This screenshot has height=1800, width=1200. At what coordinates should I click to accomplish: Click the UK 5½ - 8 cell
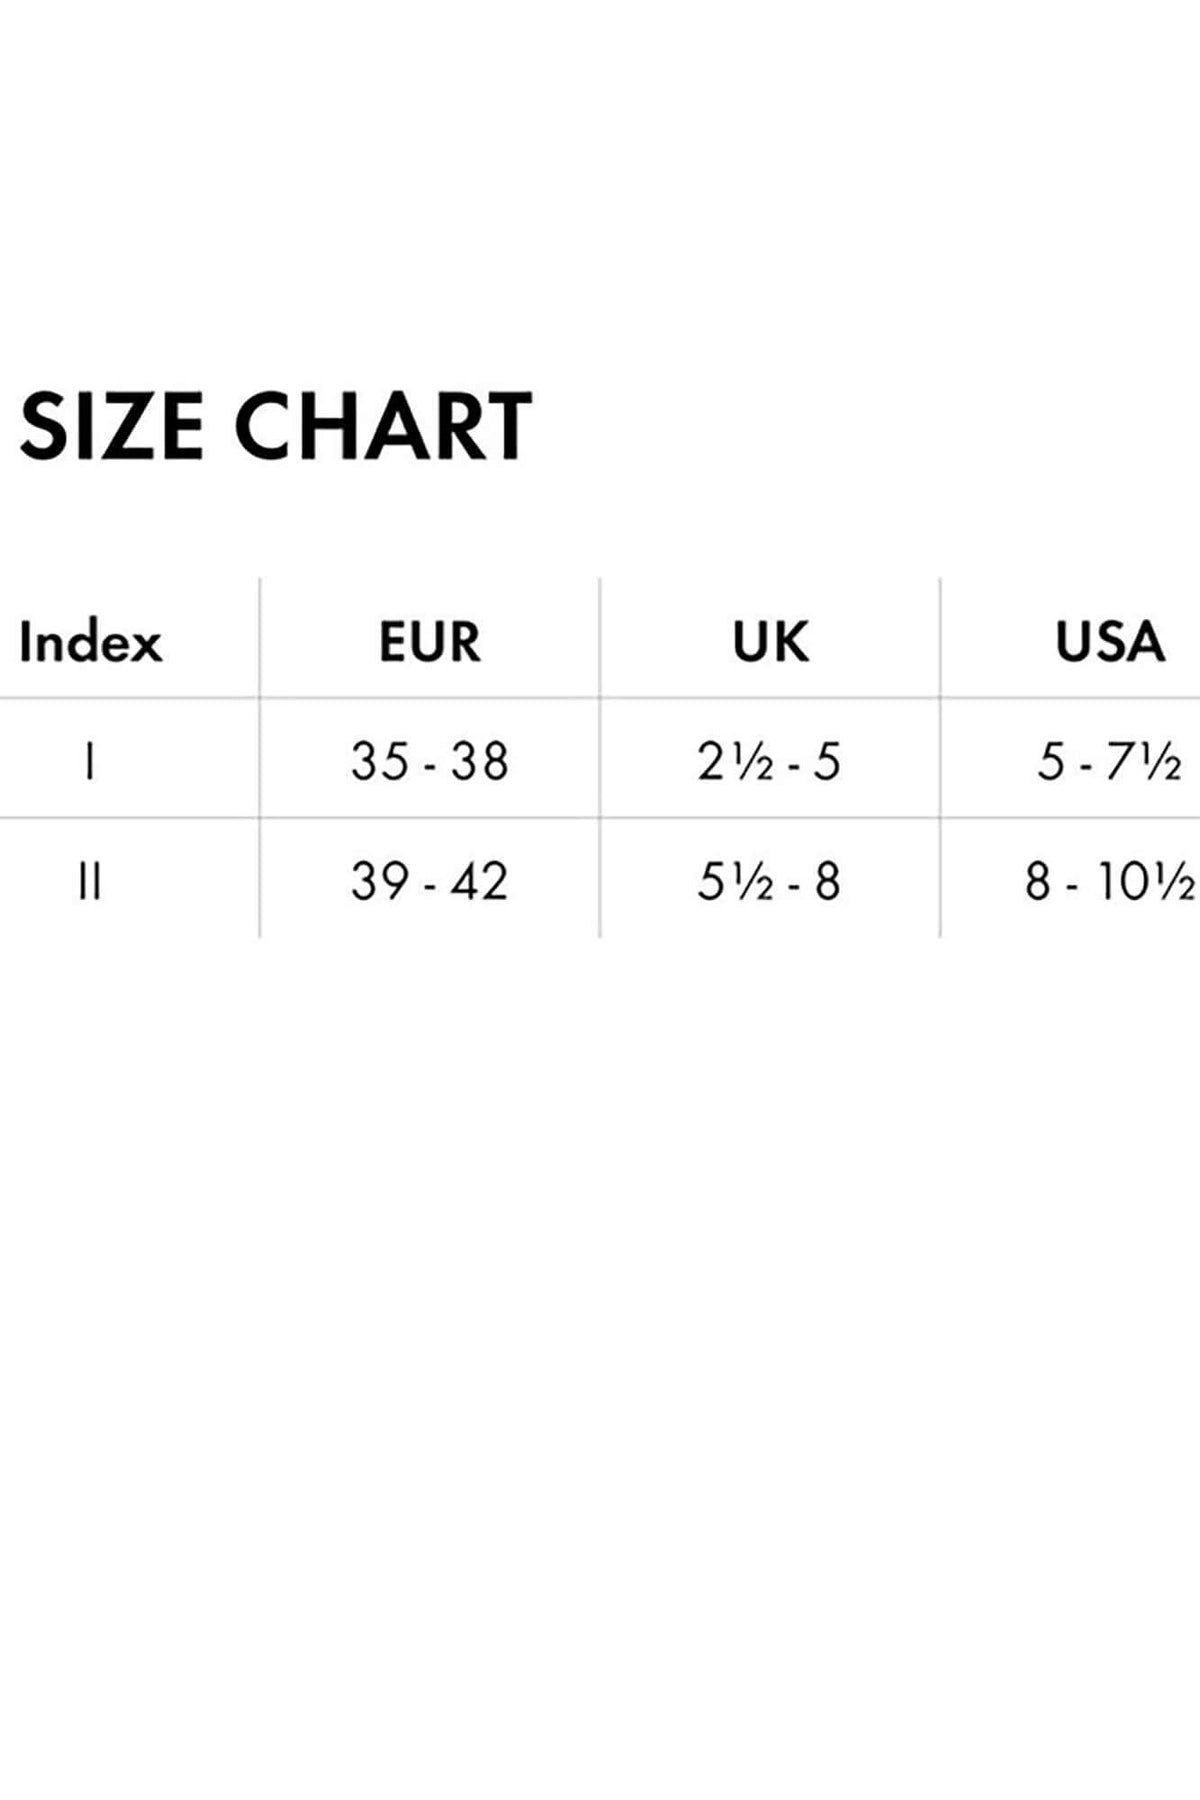coord(769,882)
